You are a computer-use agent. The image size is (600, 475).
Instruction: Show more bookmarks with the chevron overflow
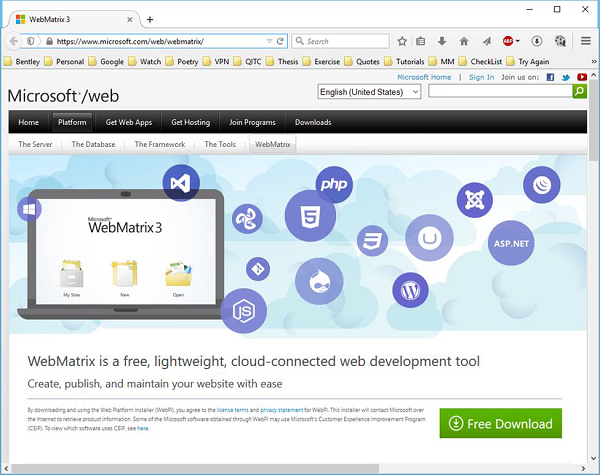[594, 62]
